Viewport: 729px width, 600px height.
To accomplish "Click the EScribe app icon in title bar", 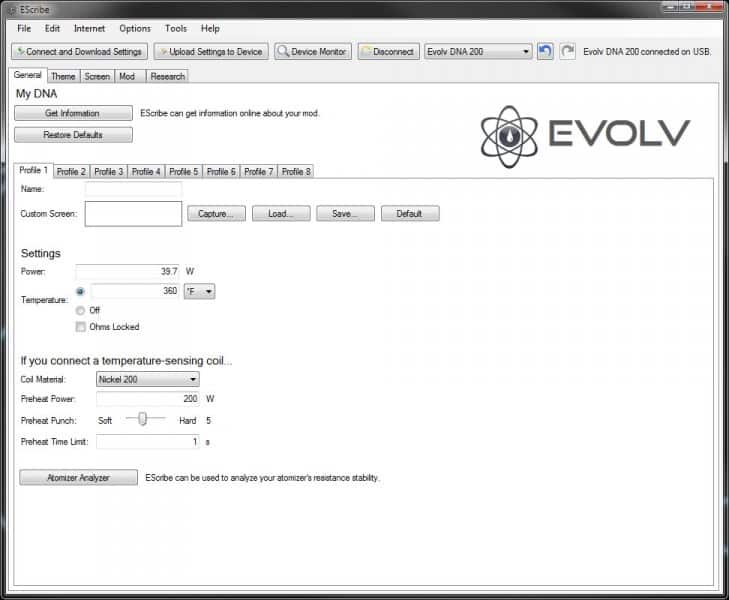I will 12,10.
